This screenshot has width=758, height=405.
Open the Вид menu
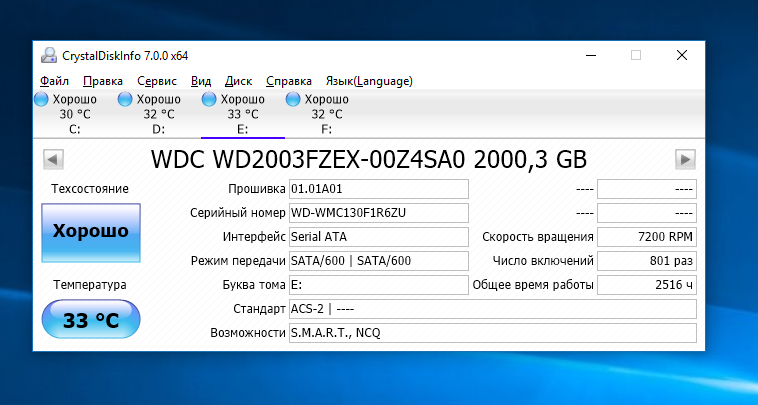coord(201,81)
